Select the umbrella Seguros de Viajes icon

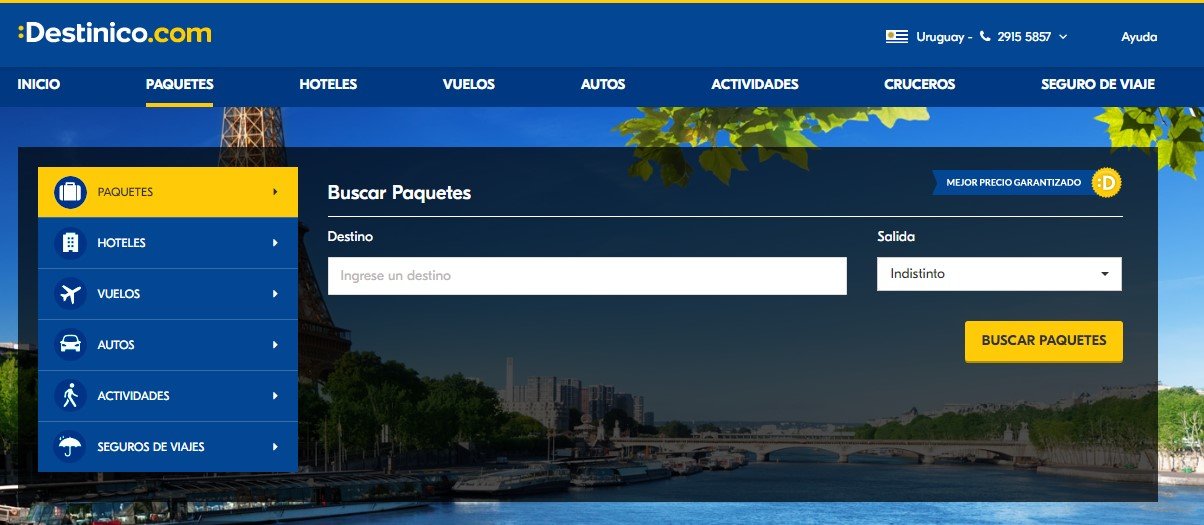70,447
